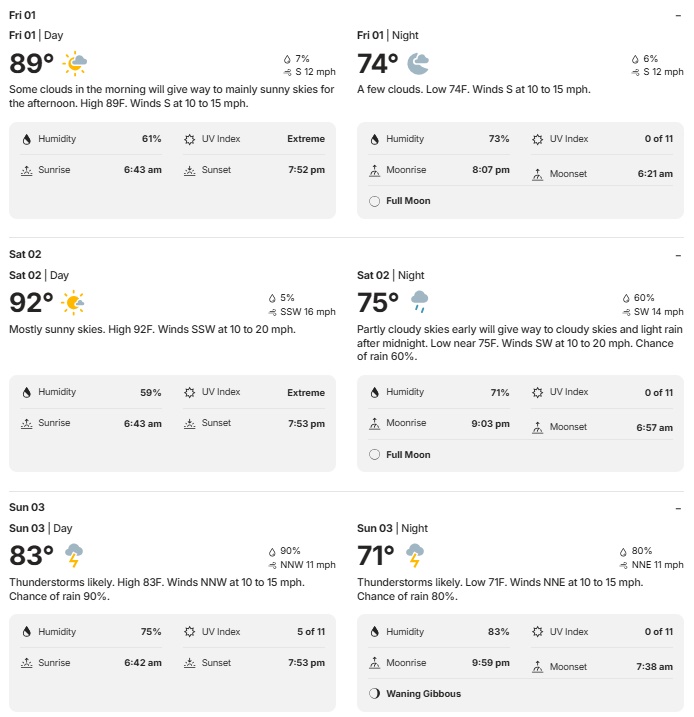Click the Sat 02 day humidity droplet icon
The image size is (694, 717).
(x=27, y=393)
